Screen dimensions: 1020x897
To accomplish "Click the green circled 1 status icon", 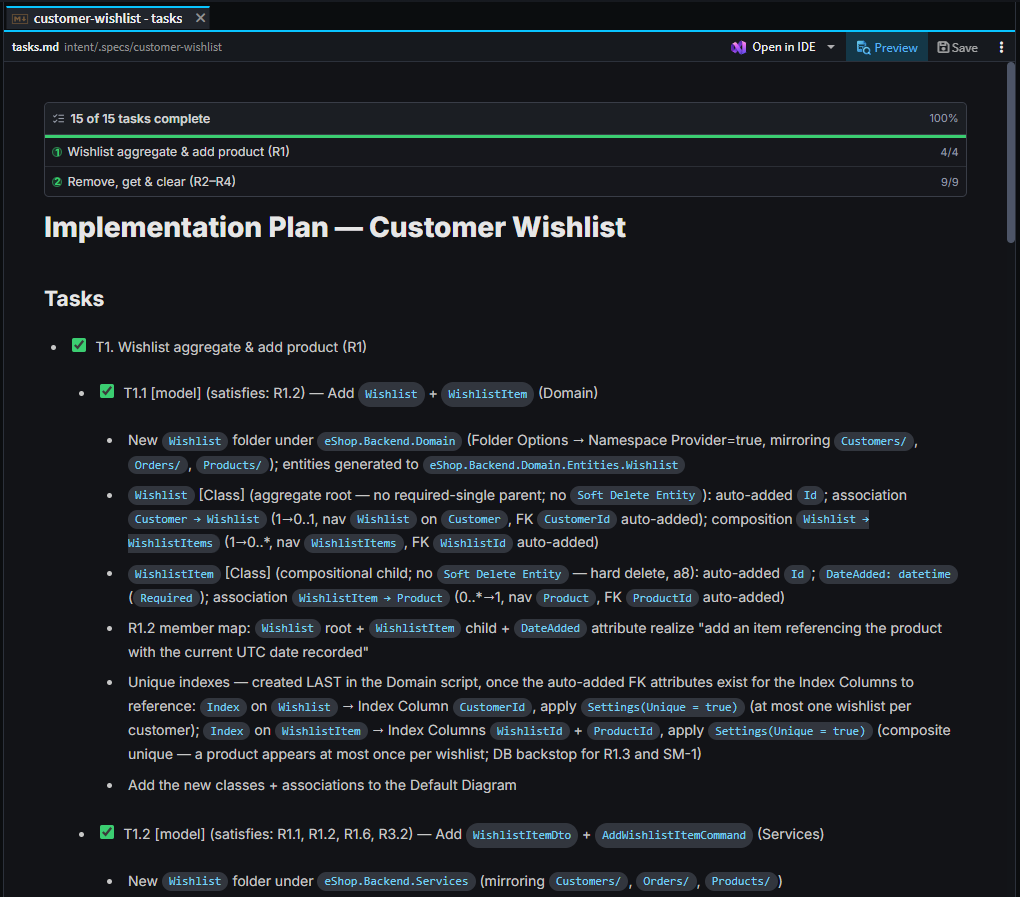I will pyautogui.click(x=57, y=152).
